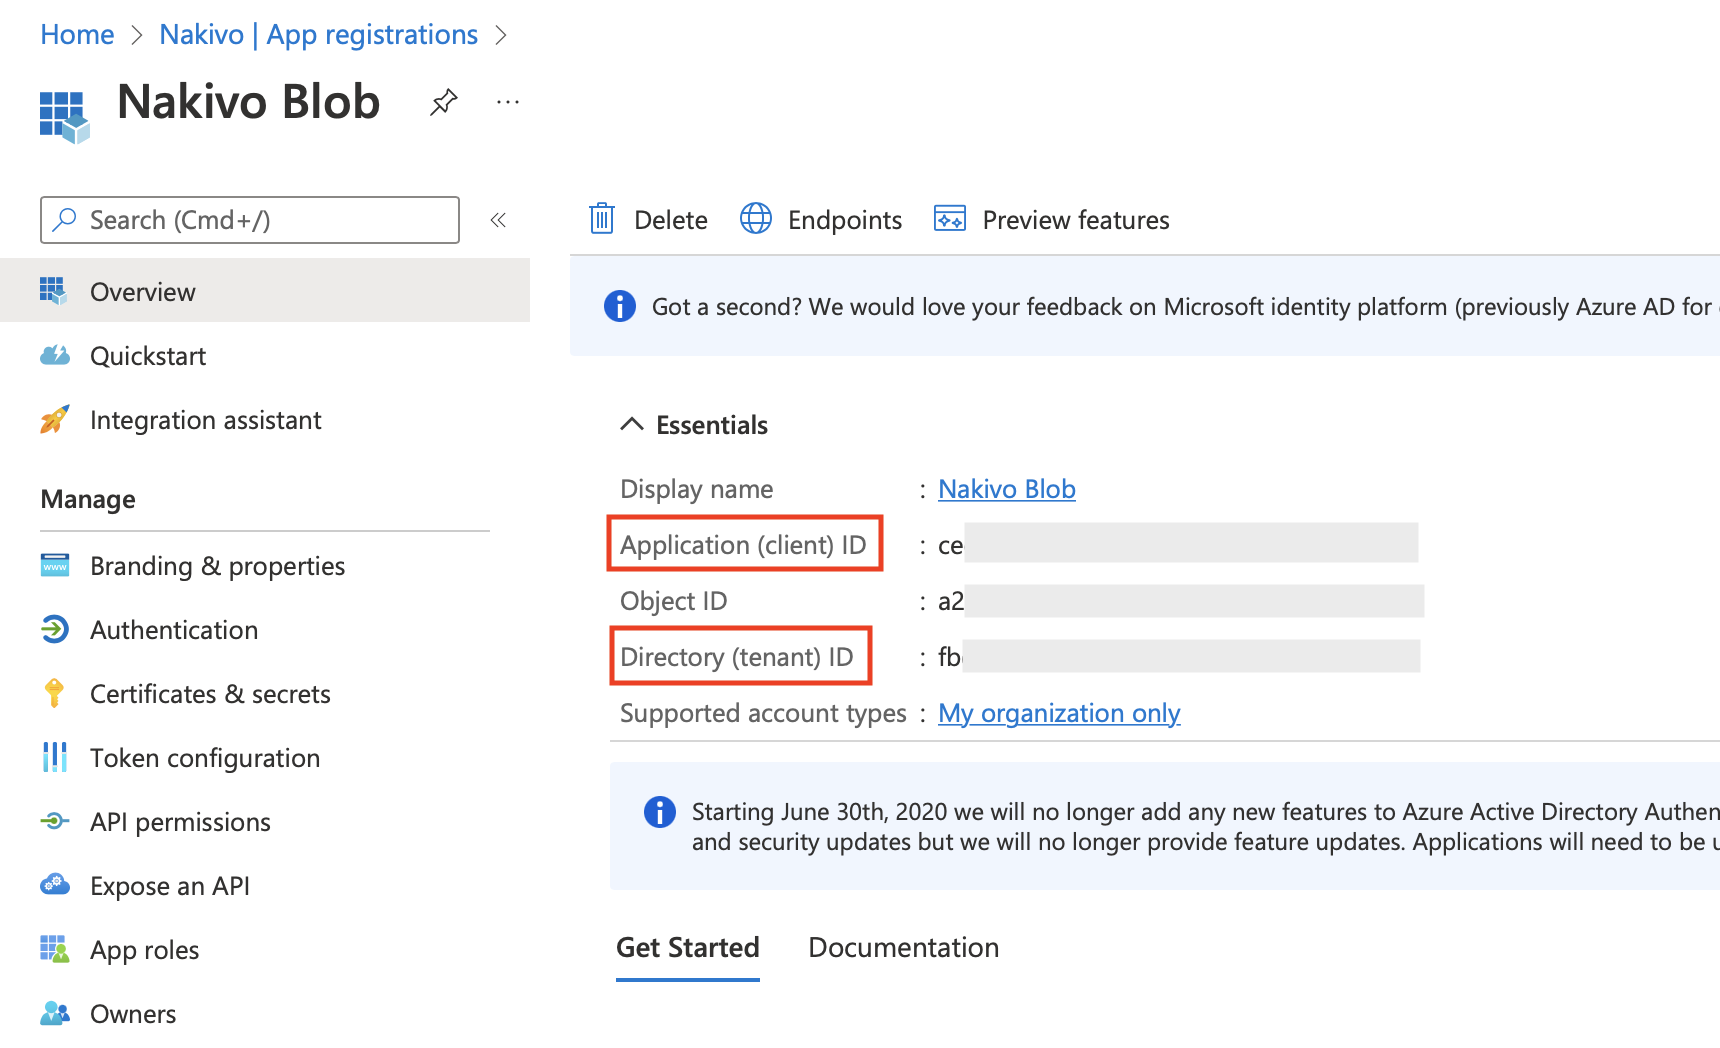Click the Delete trash can icon
The width and height of the screenshot is (1720, 1048).
tap(602, 219)
